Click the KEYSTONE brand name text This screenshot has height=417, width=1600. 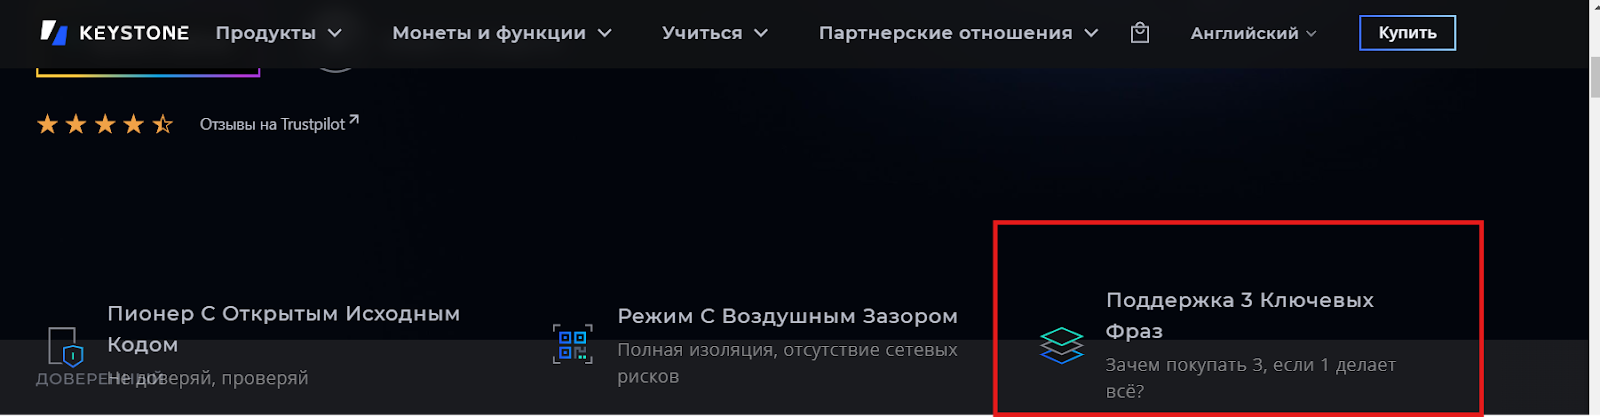point(134,33)
